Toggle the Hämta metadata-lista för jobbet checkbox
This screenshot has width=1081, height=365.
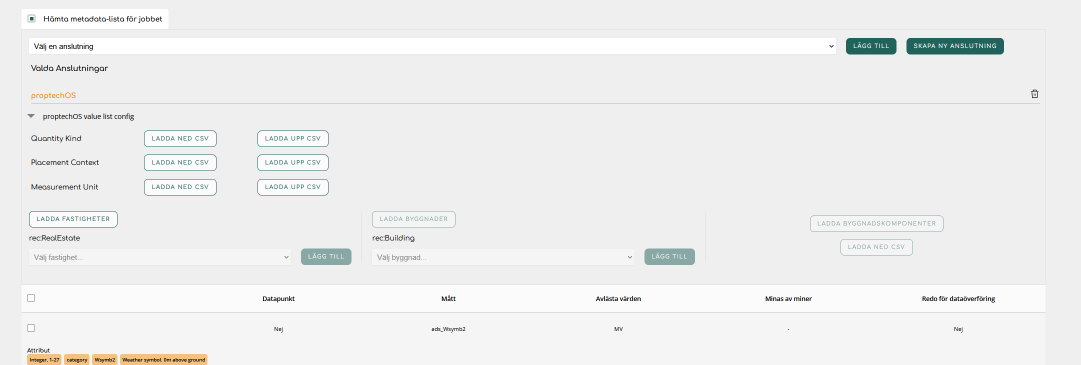click(32, 19)
